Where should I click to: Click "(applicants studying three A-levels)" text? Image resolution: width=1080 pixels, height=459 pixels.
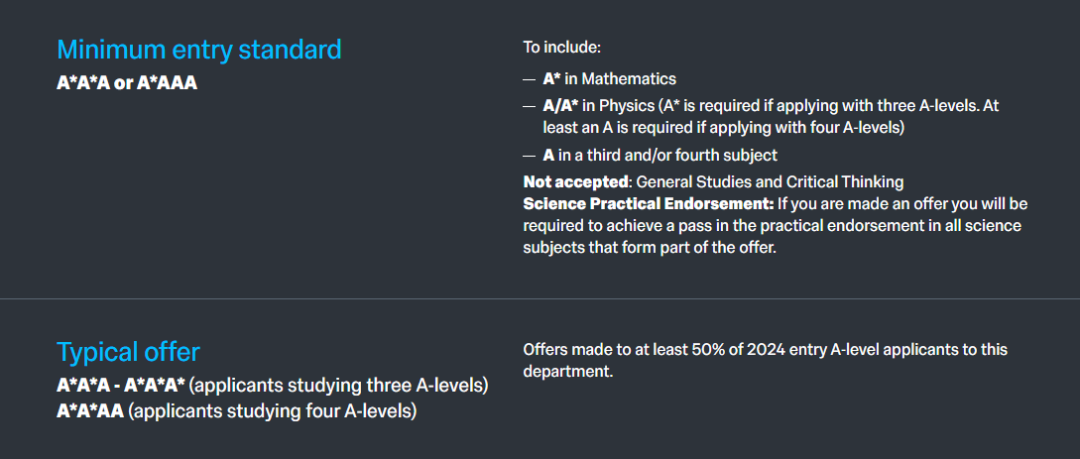click(x=338, y=386)
